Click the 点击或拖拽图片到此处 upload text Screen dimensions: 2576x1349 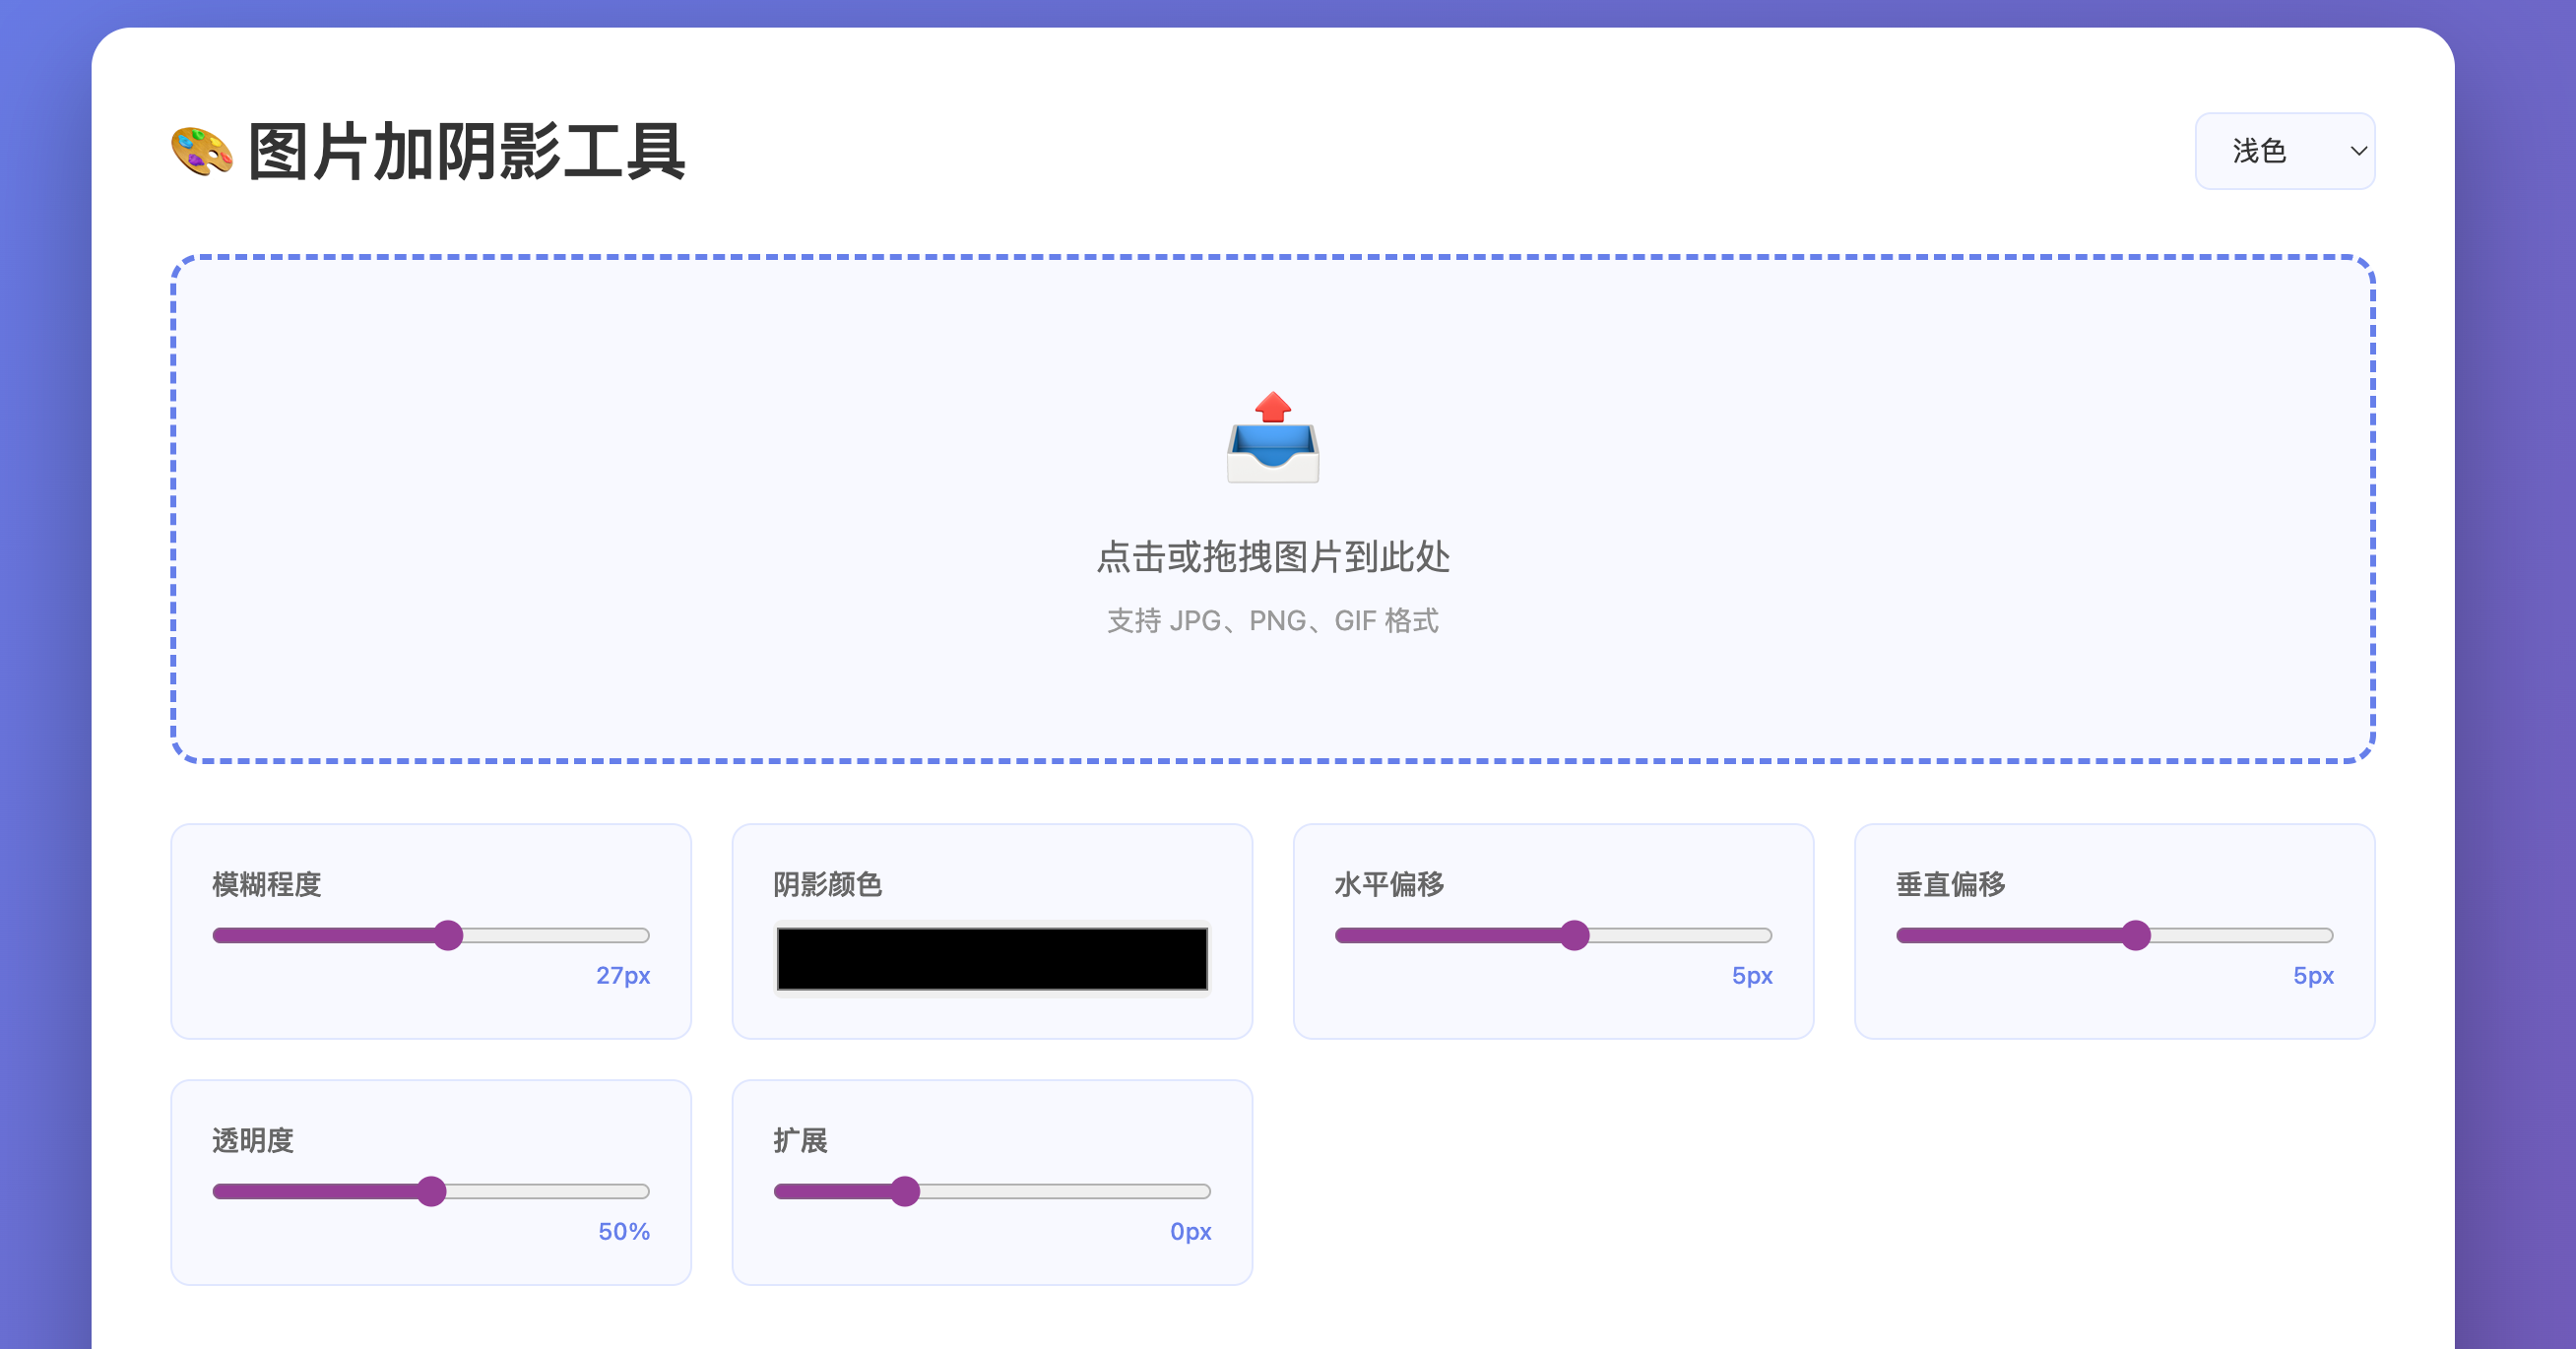click(x=1272, y=557)
